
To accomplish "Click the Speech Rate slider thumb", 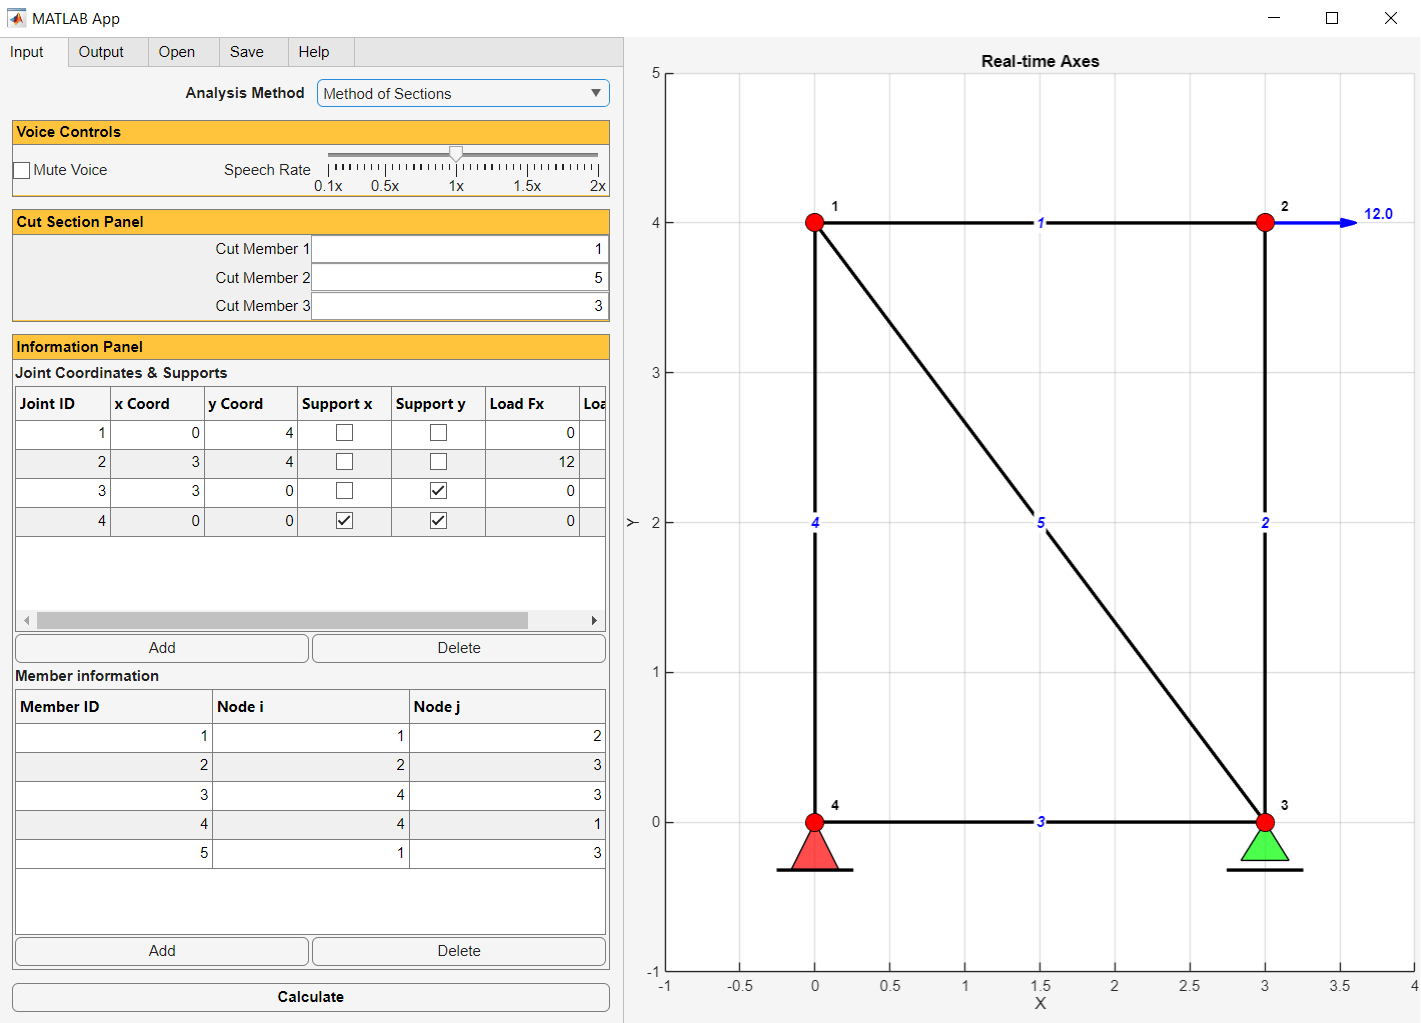I will 456,154.
